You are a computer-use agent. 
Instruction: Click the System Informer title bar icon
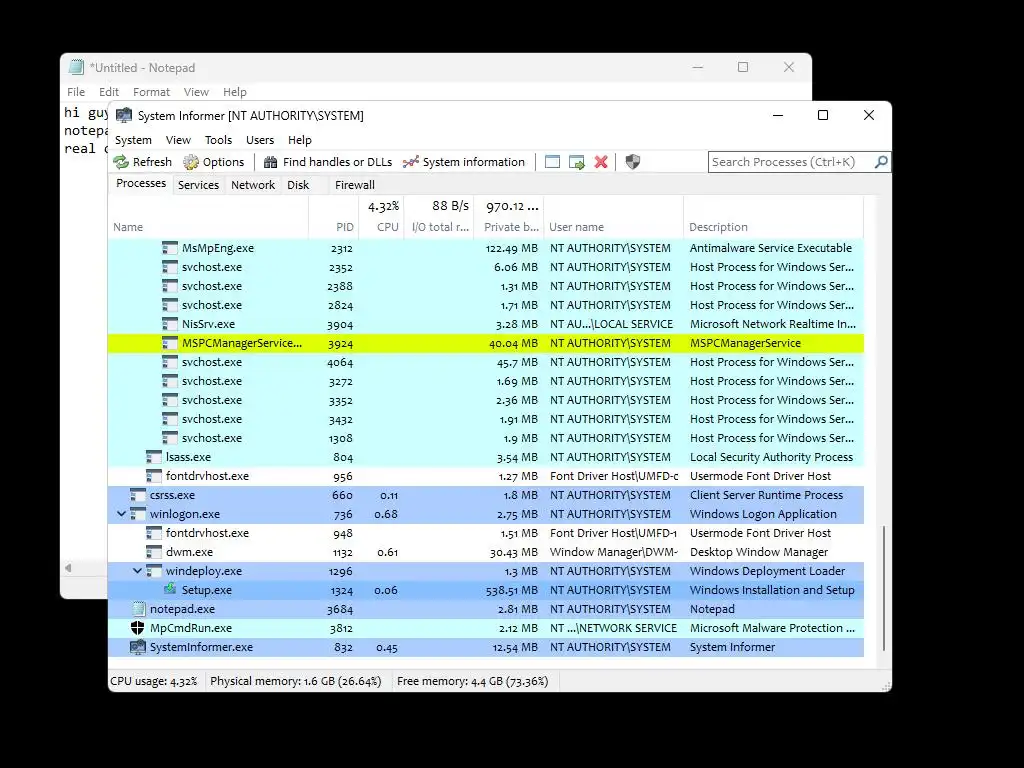123,116
